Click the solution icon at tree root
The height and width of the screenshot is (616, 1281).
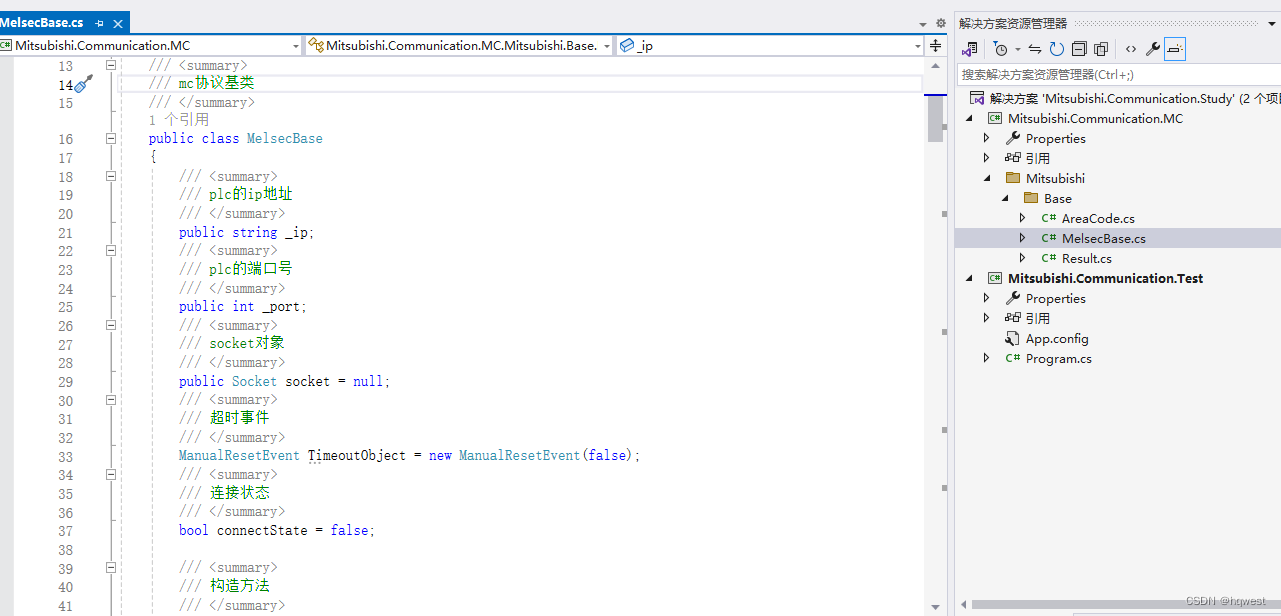pyautogui.click(x=977, y=99)
